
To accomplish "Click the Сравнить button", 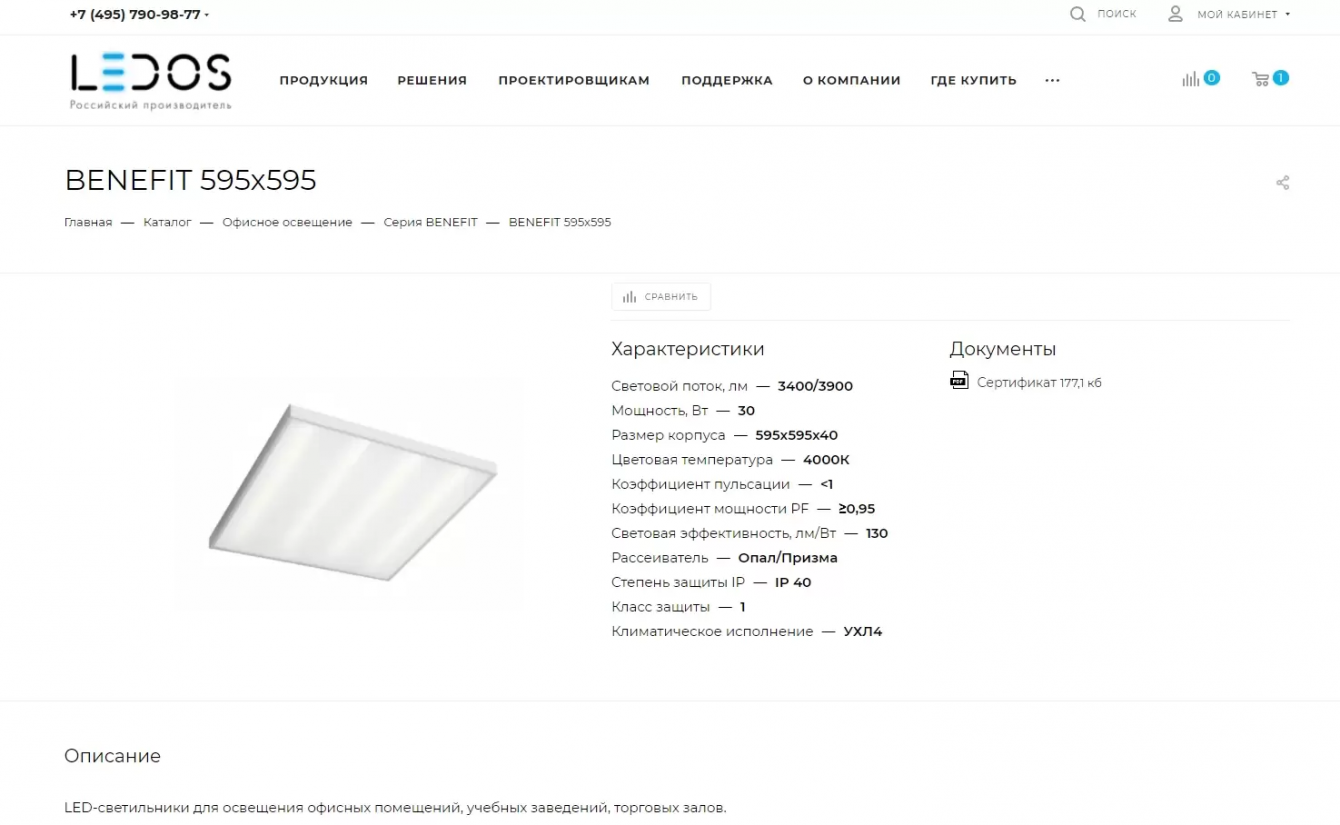I will (x=661, y=297).
